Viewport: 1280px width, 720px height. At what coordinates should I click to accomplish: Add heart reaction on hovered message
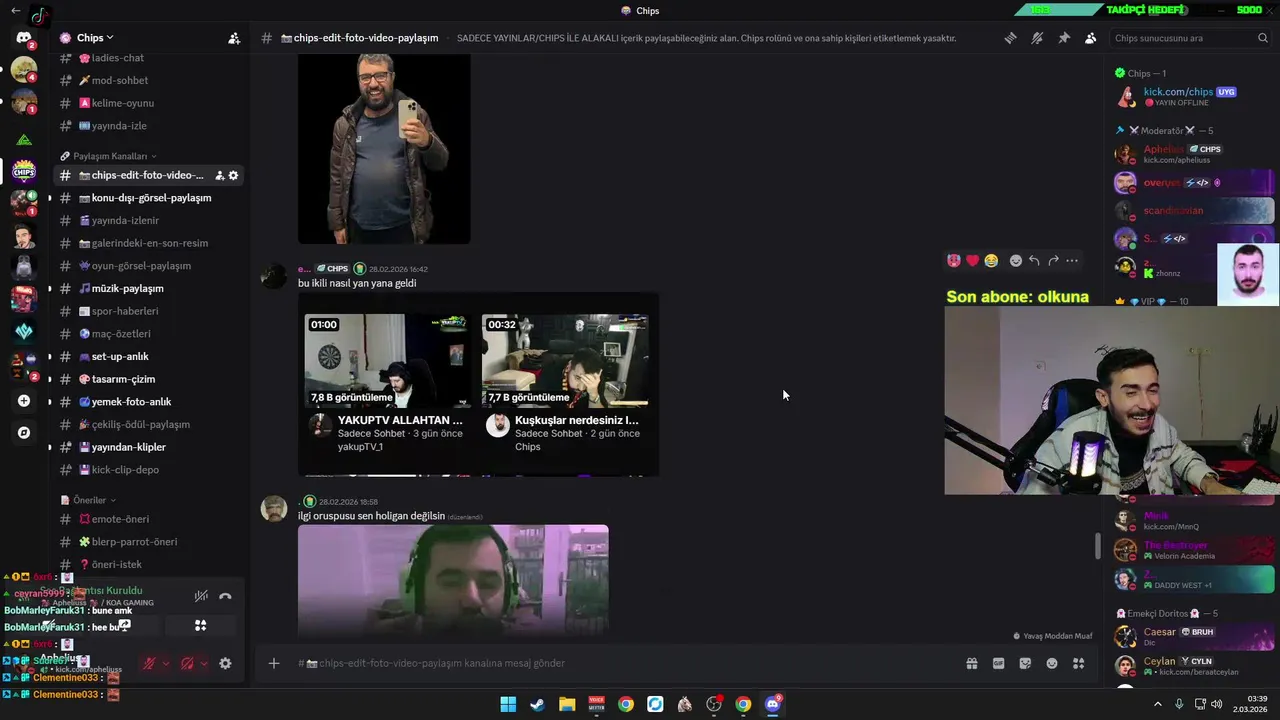click(972, 260)
